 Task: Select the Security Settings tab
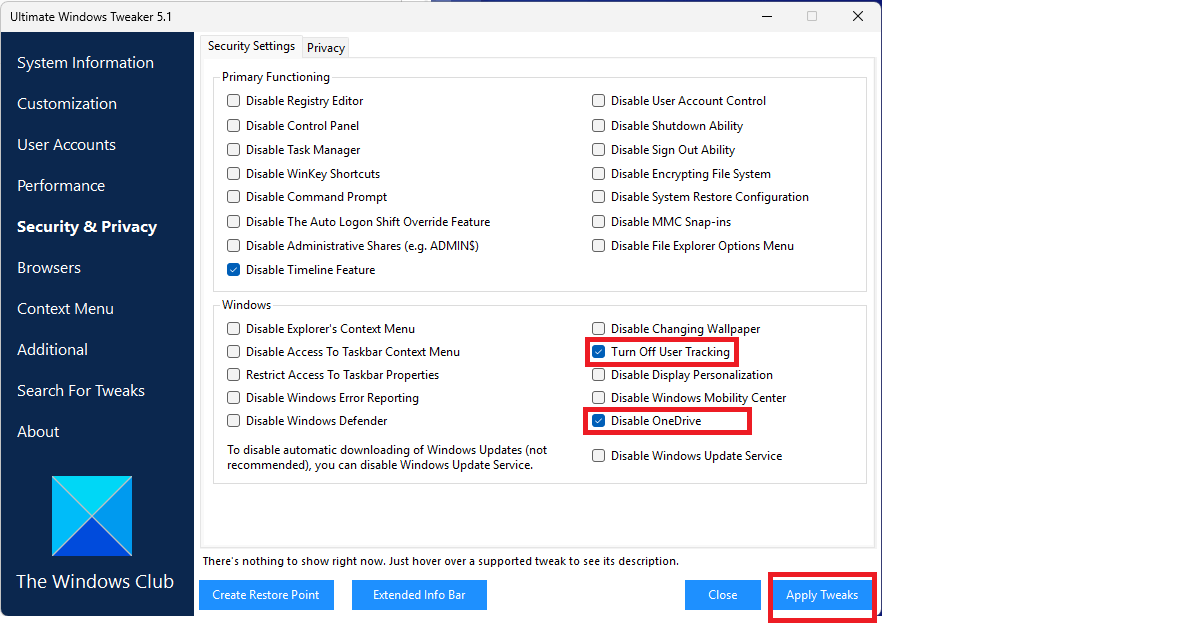pos(251,46)
